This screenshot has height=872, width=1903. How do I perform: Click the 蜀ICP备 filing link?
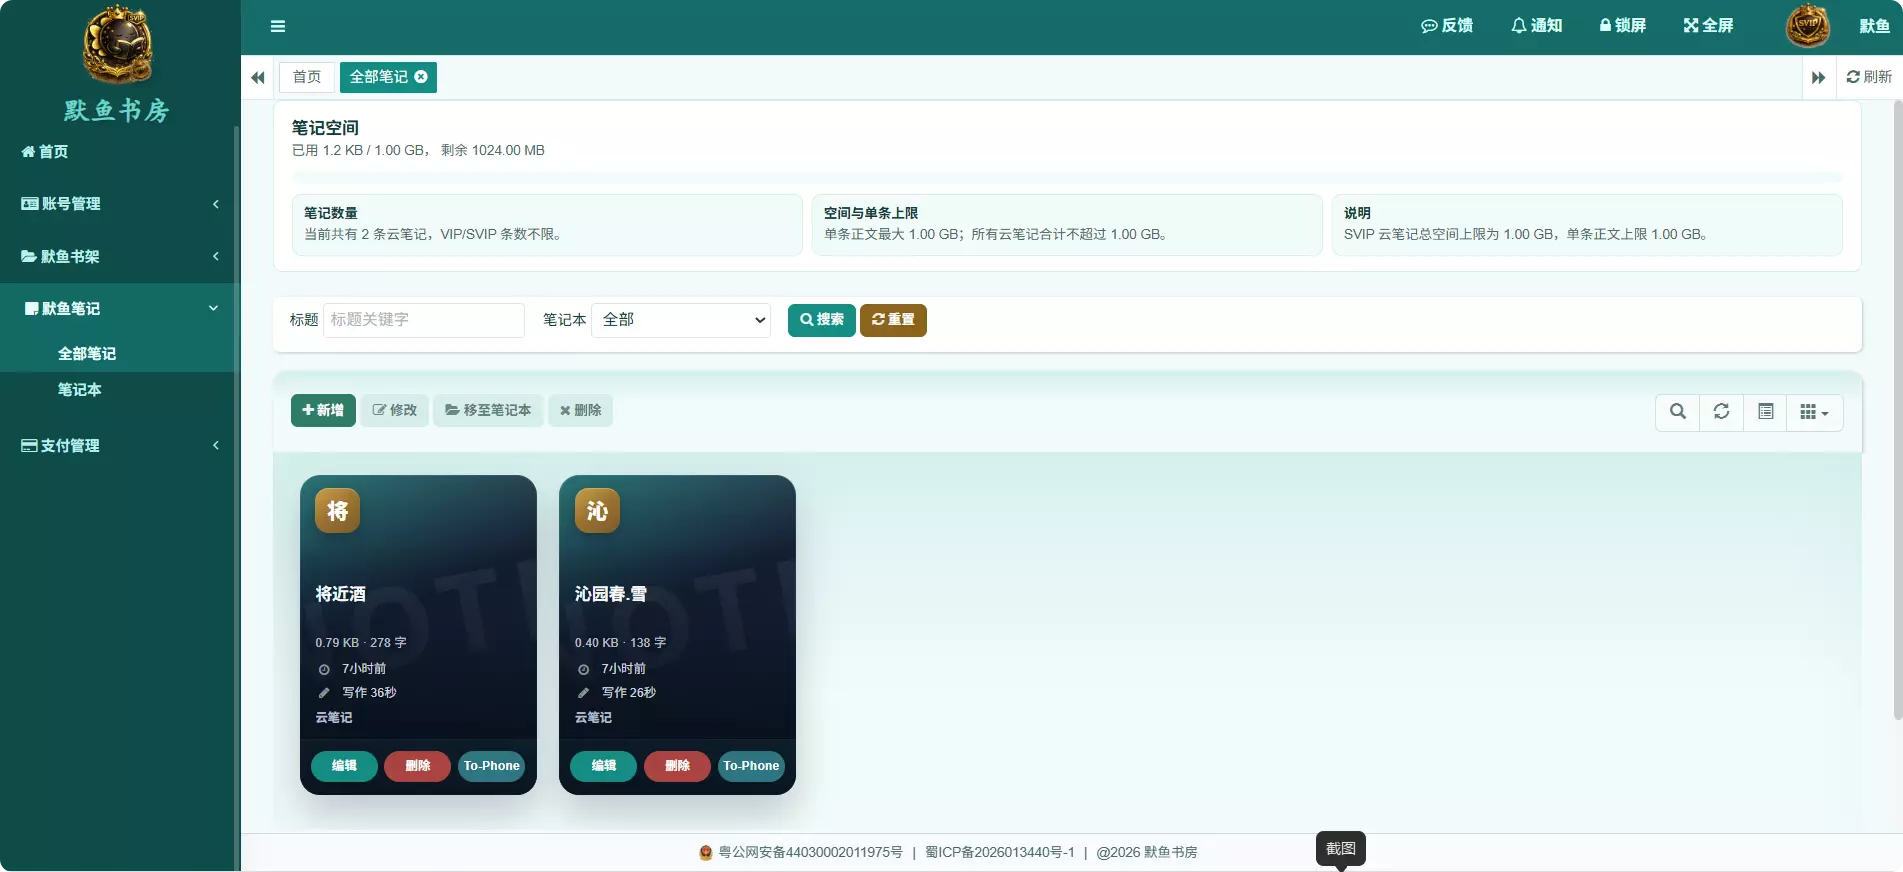[x=1000, y=853]
